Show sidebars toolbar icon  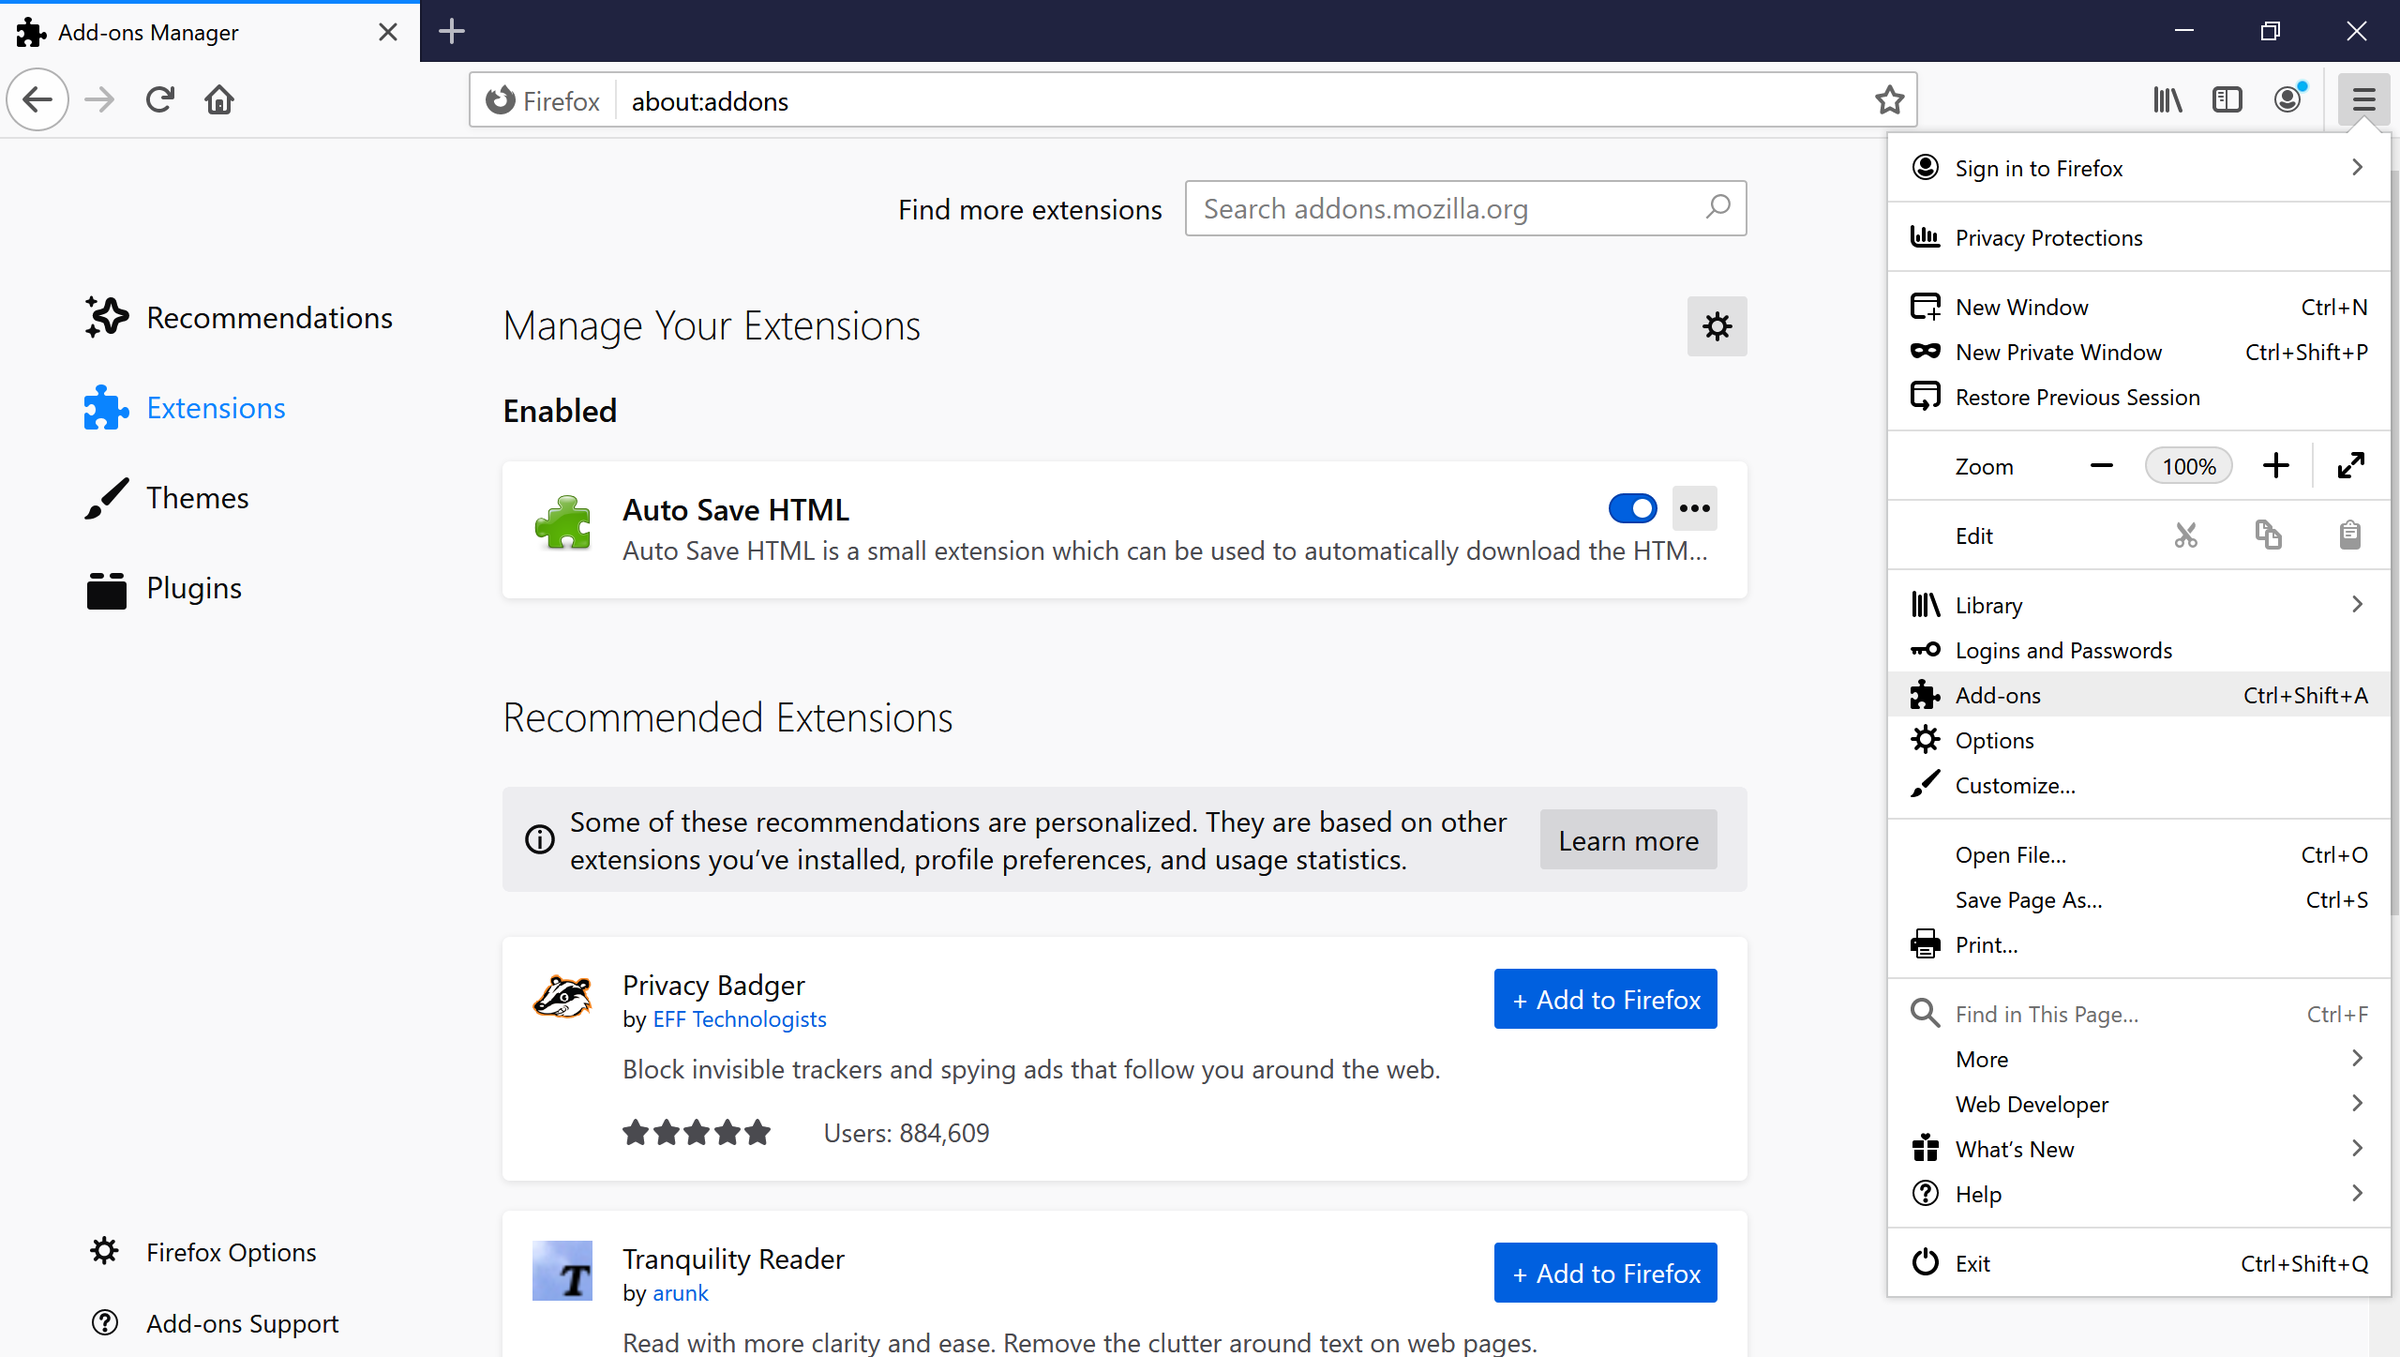(2227, 100)
